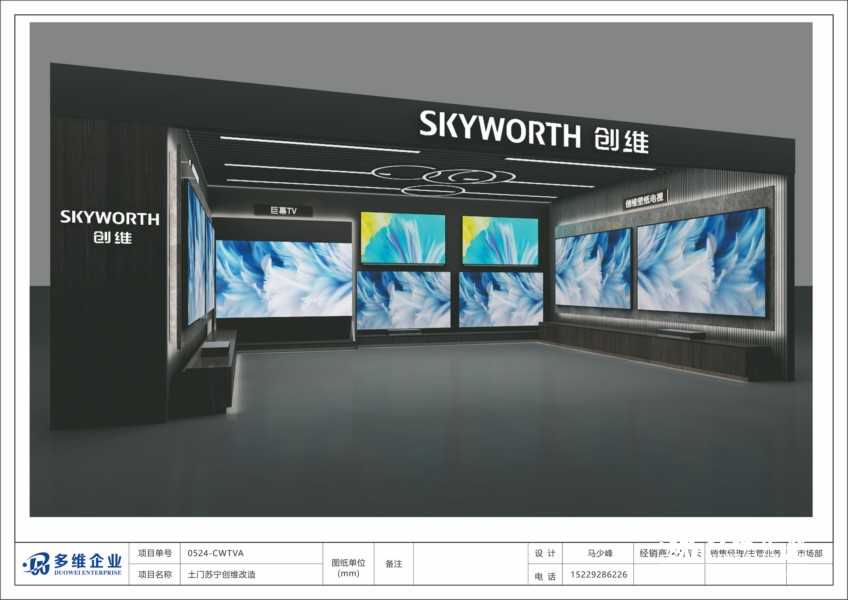
Task: Click the circular ring ceiling light fixture
Action: pyautogui.click(x=443, y=179)
